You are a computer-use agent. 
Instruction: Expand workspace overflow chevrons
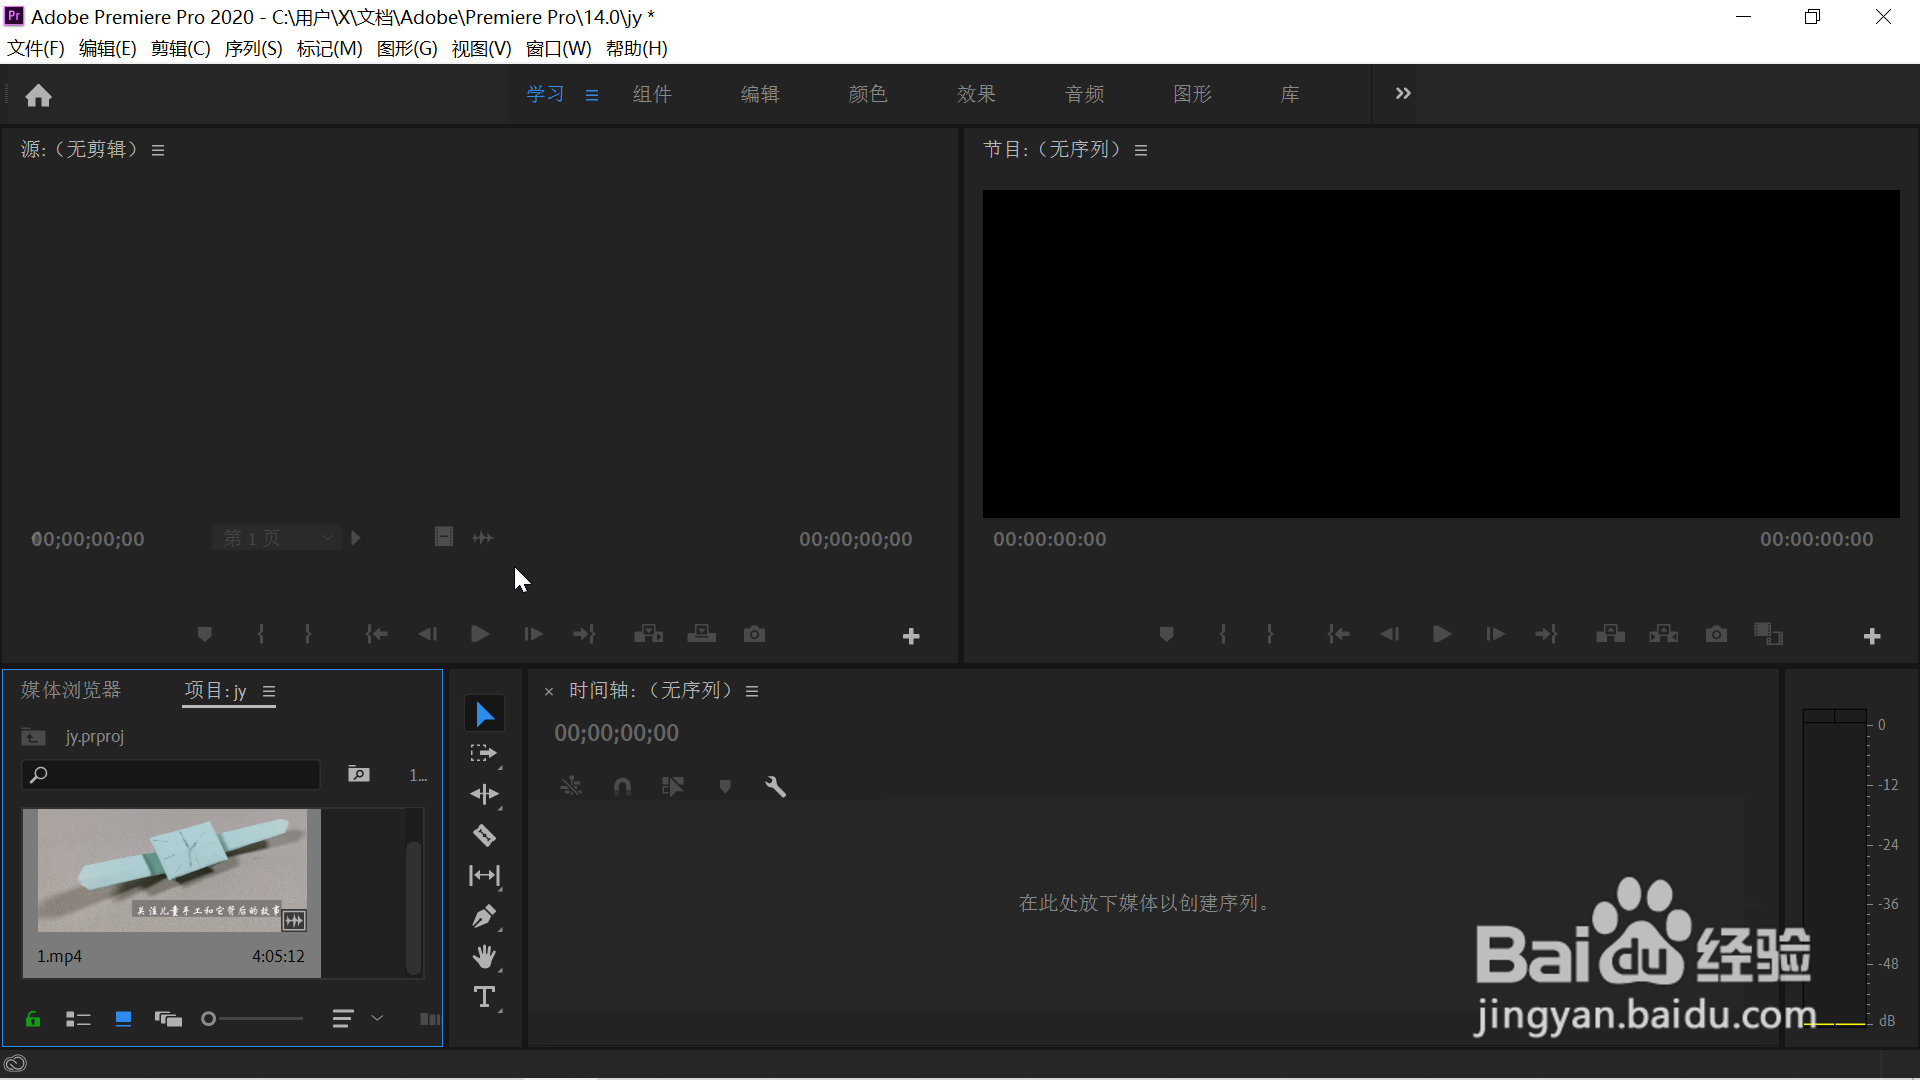pos(1403,93)
